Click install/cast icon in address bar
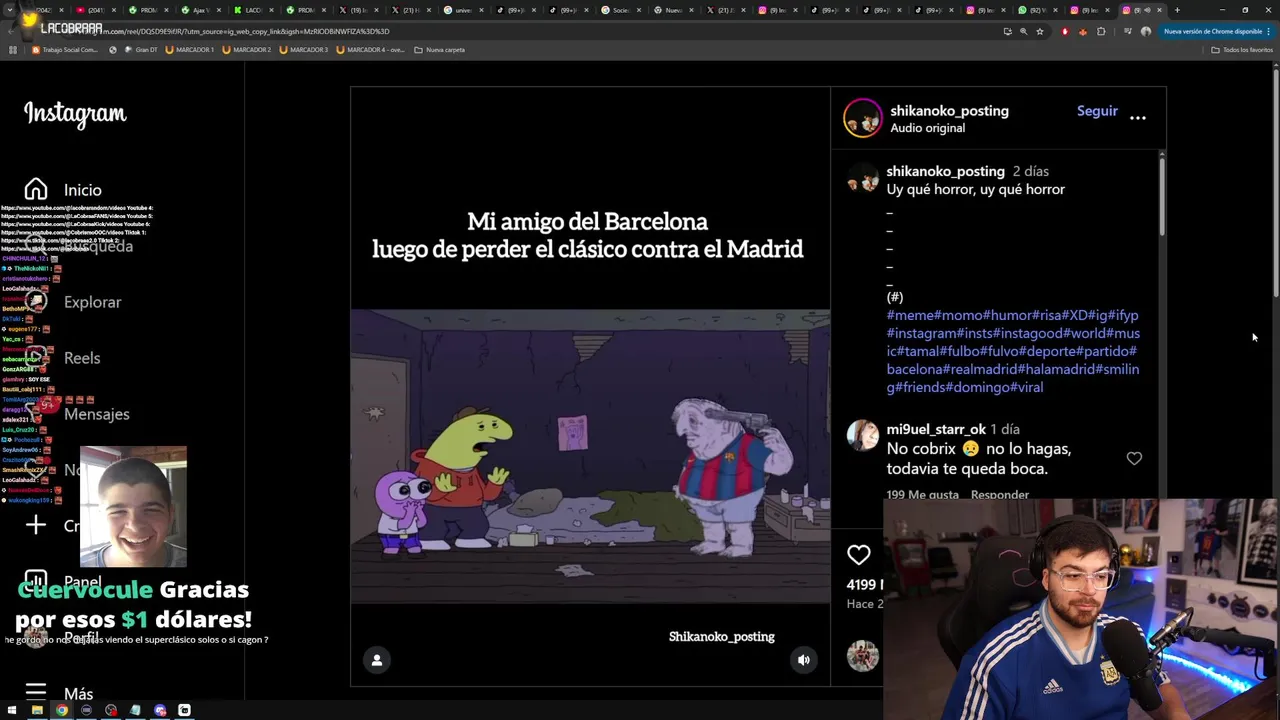 [1007, 31]
